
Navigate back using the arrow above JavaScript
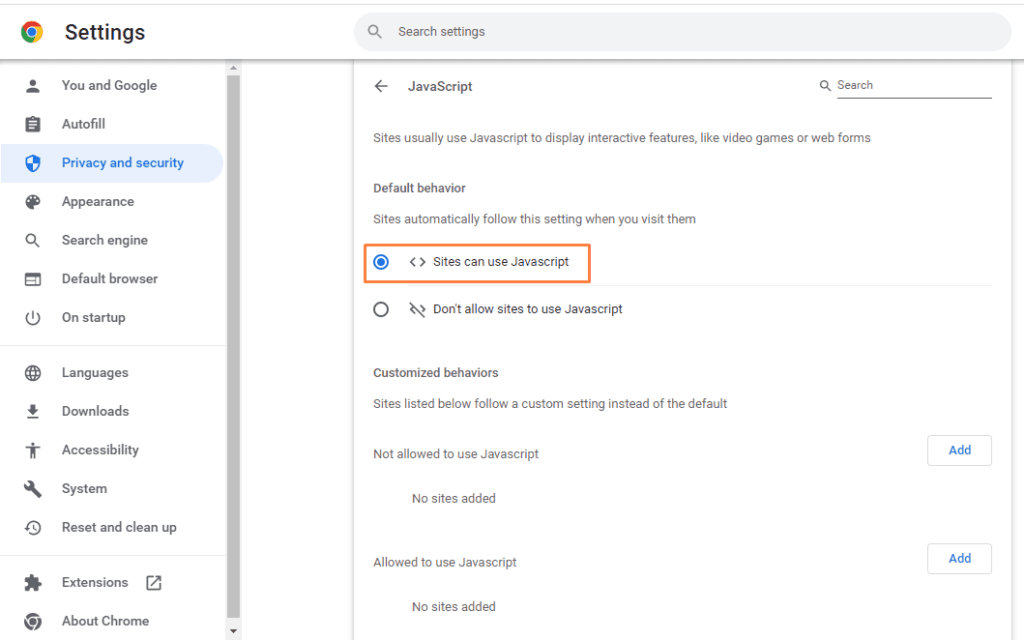[381, 86]
